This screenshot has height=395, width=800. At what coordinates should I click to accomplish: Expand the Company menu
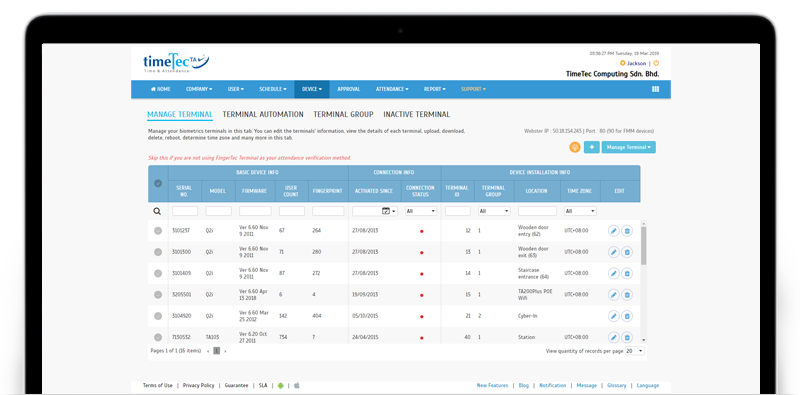coord(199,89)
